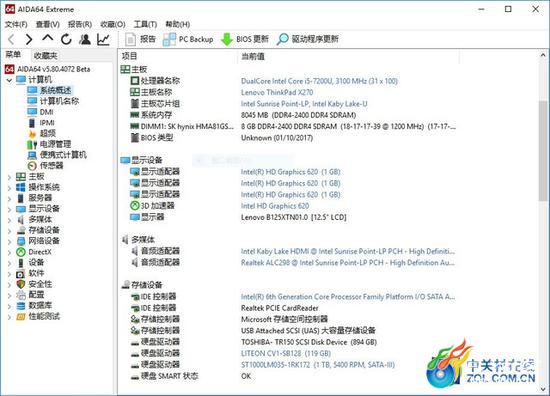Expand the 显示设备 tree node
The image size is (550, 396).
click(x=9, y=210)
